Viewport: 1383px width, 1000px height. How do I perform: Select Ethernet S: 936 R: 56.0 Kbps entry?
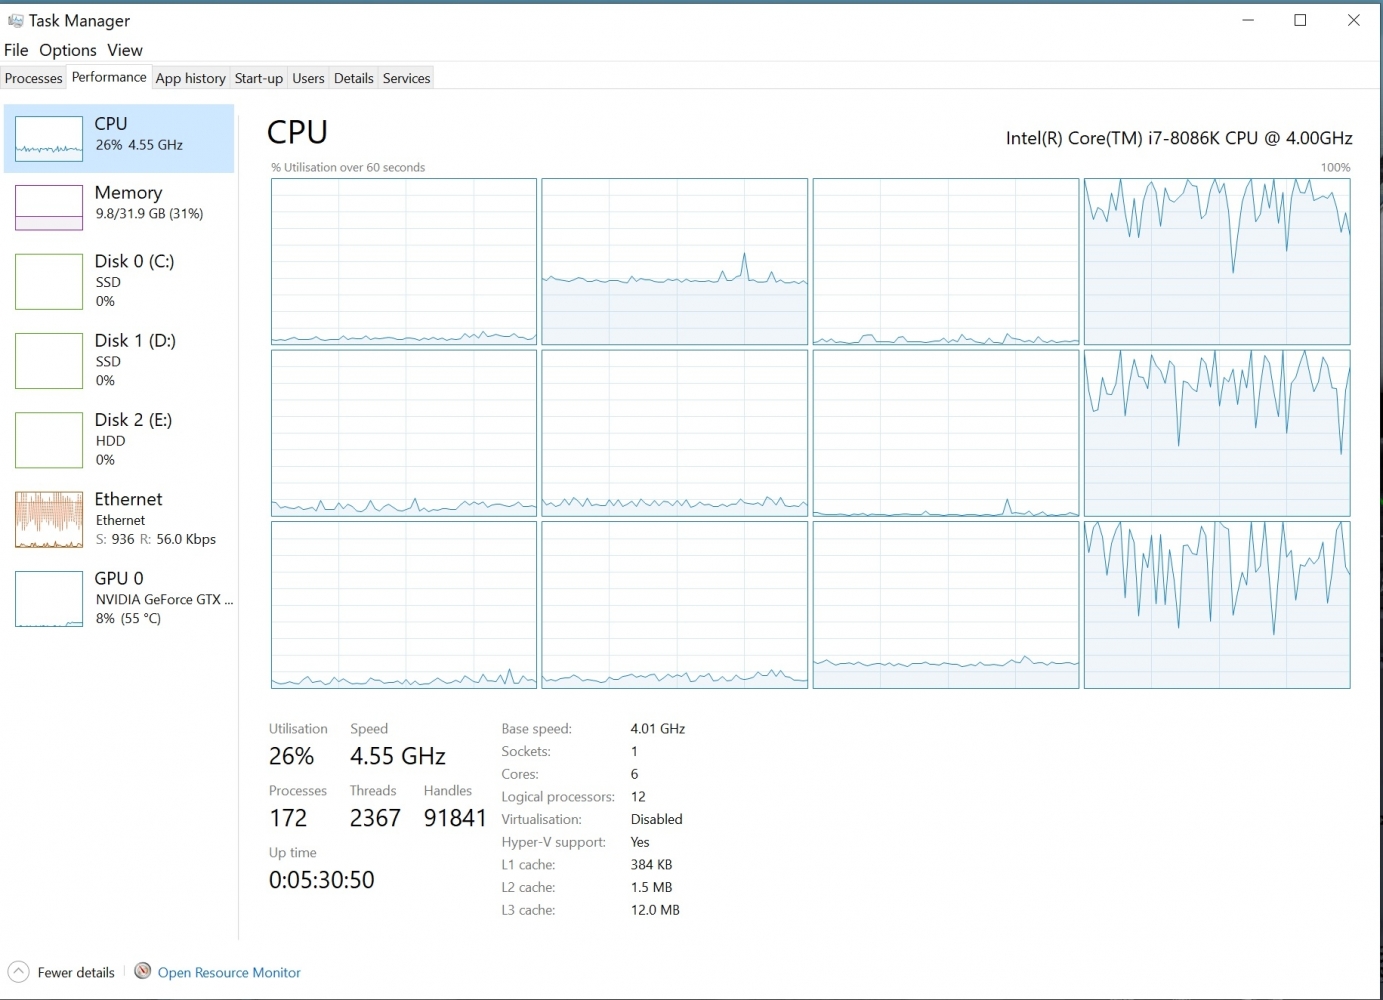[119, 518]
